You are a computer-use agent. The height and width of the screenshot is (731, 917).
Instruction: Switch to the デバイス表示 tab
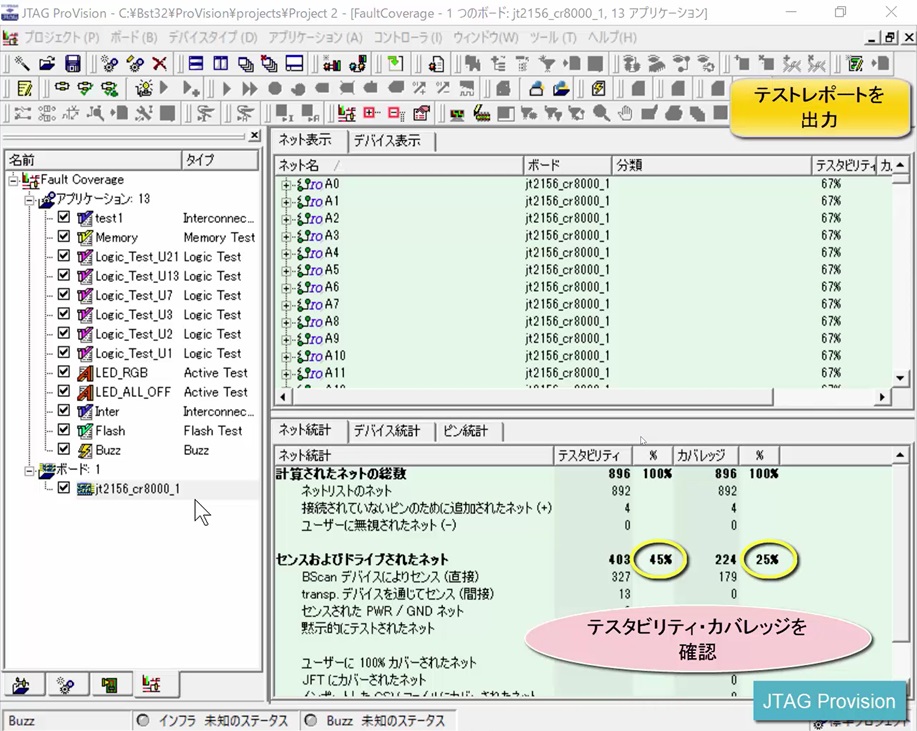[387, 141]
